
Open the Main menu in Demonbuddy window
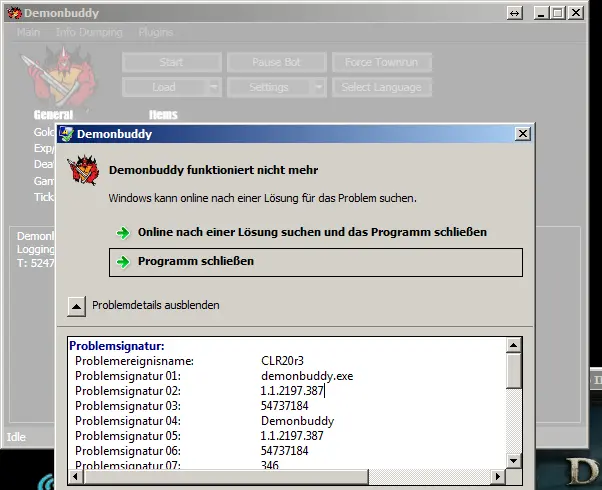(28, 32)
